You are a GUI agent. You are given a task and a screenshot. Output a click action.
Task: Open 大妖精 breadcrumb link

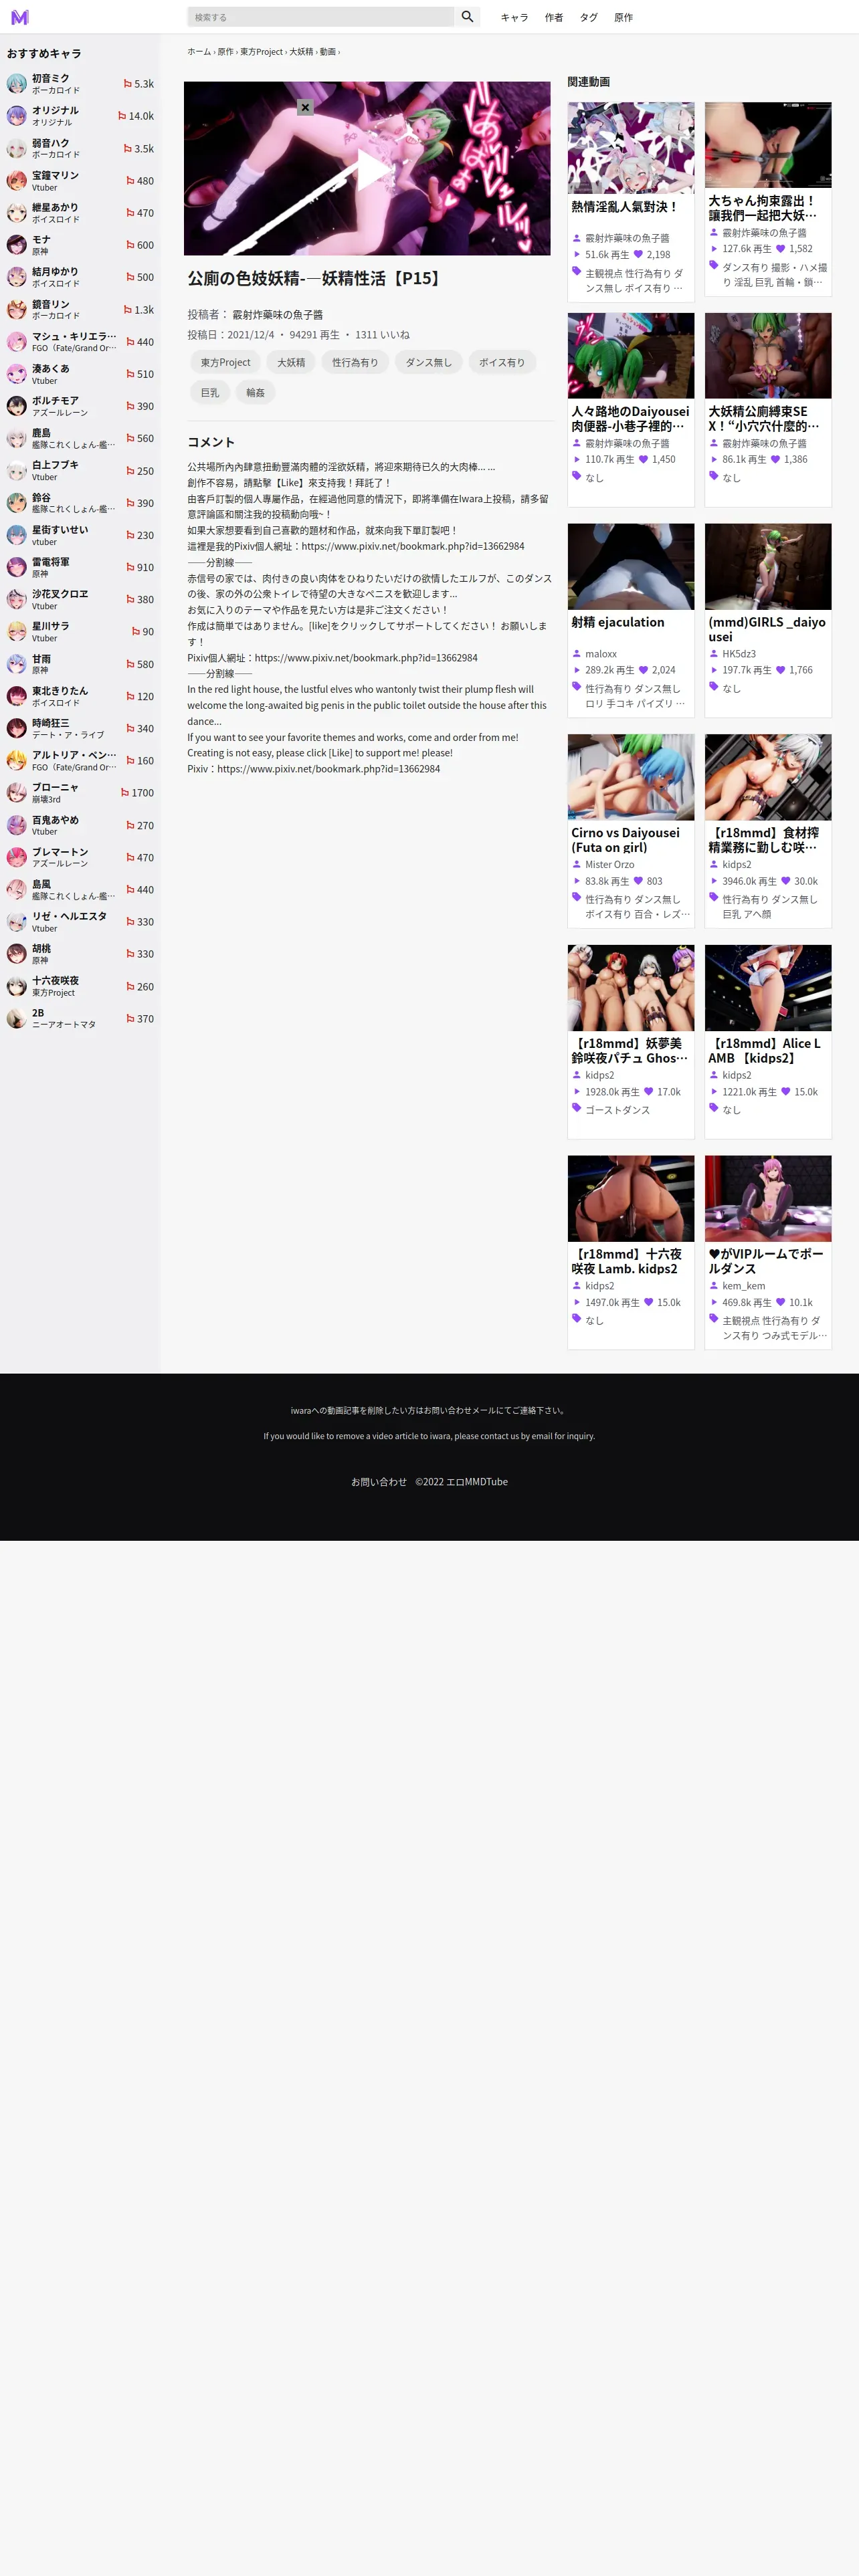click(x=301, y=52)
